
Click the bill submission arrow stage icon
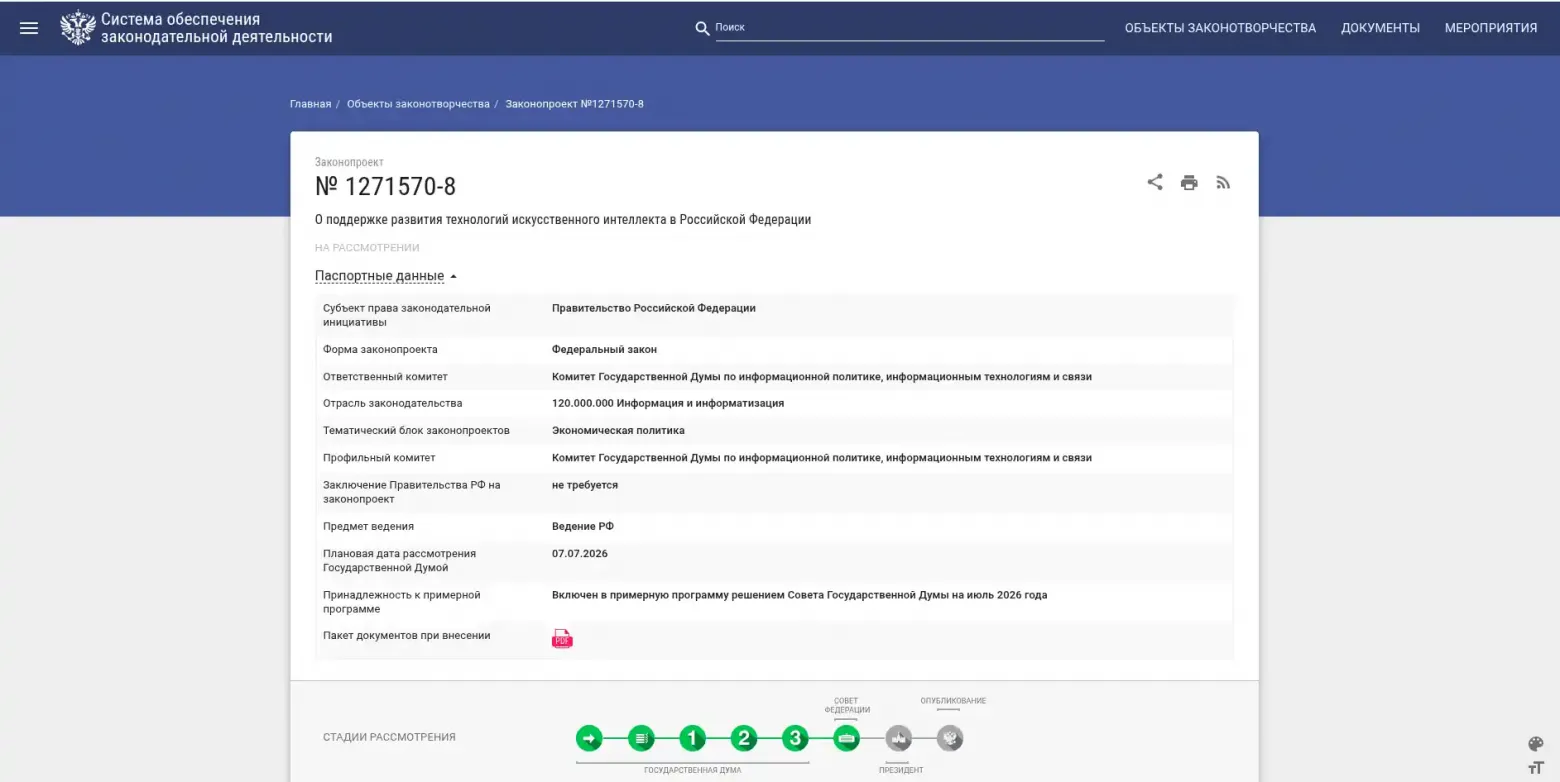pyautogui.click(x=589, y=739)
